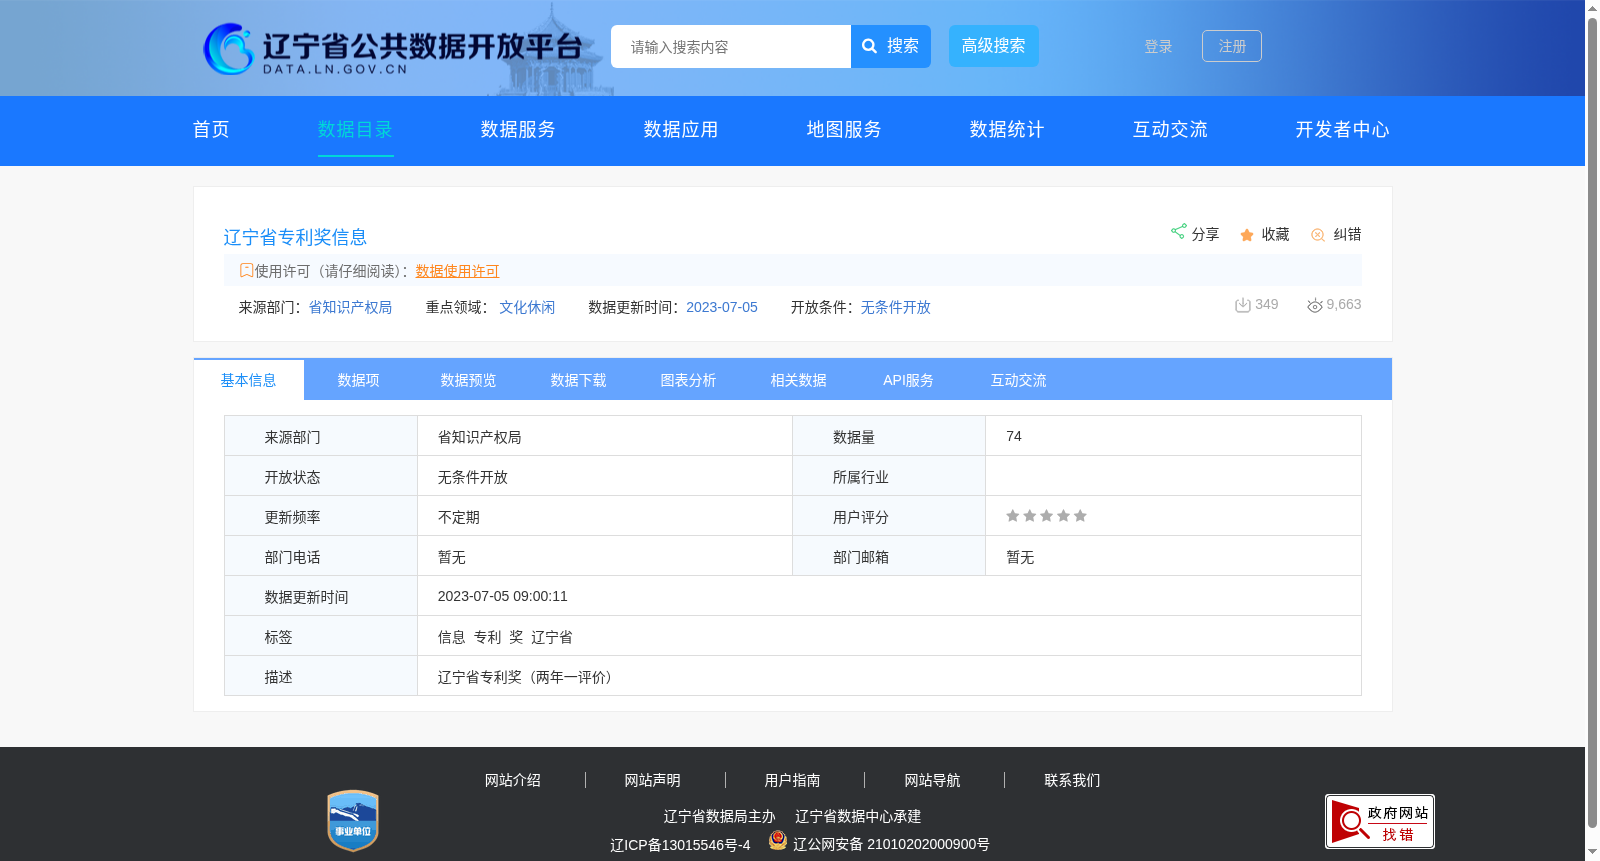Click the 收藏 favorite label
The width and height of the screenshot is (1600, 861).
(1275, 234)
